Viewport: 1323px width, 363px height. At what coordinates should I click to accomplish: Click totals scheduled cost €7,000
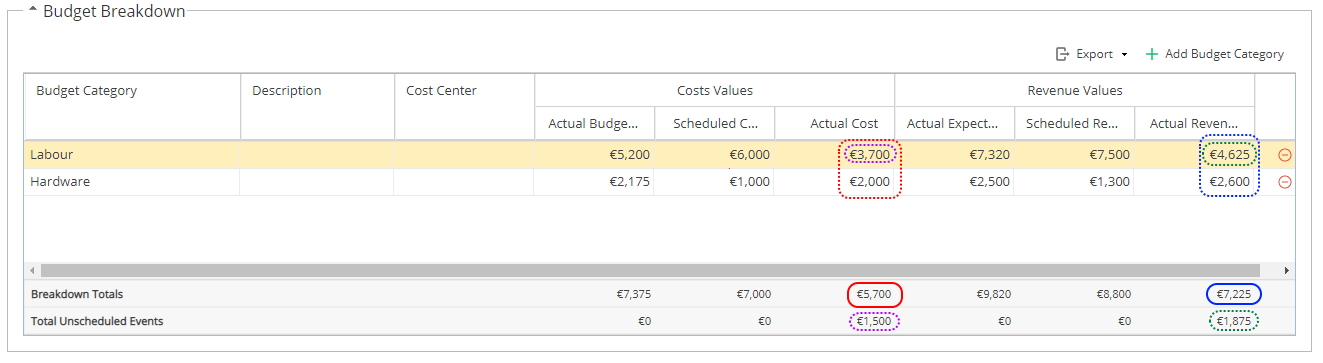pos(753,295)
